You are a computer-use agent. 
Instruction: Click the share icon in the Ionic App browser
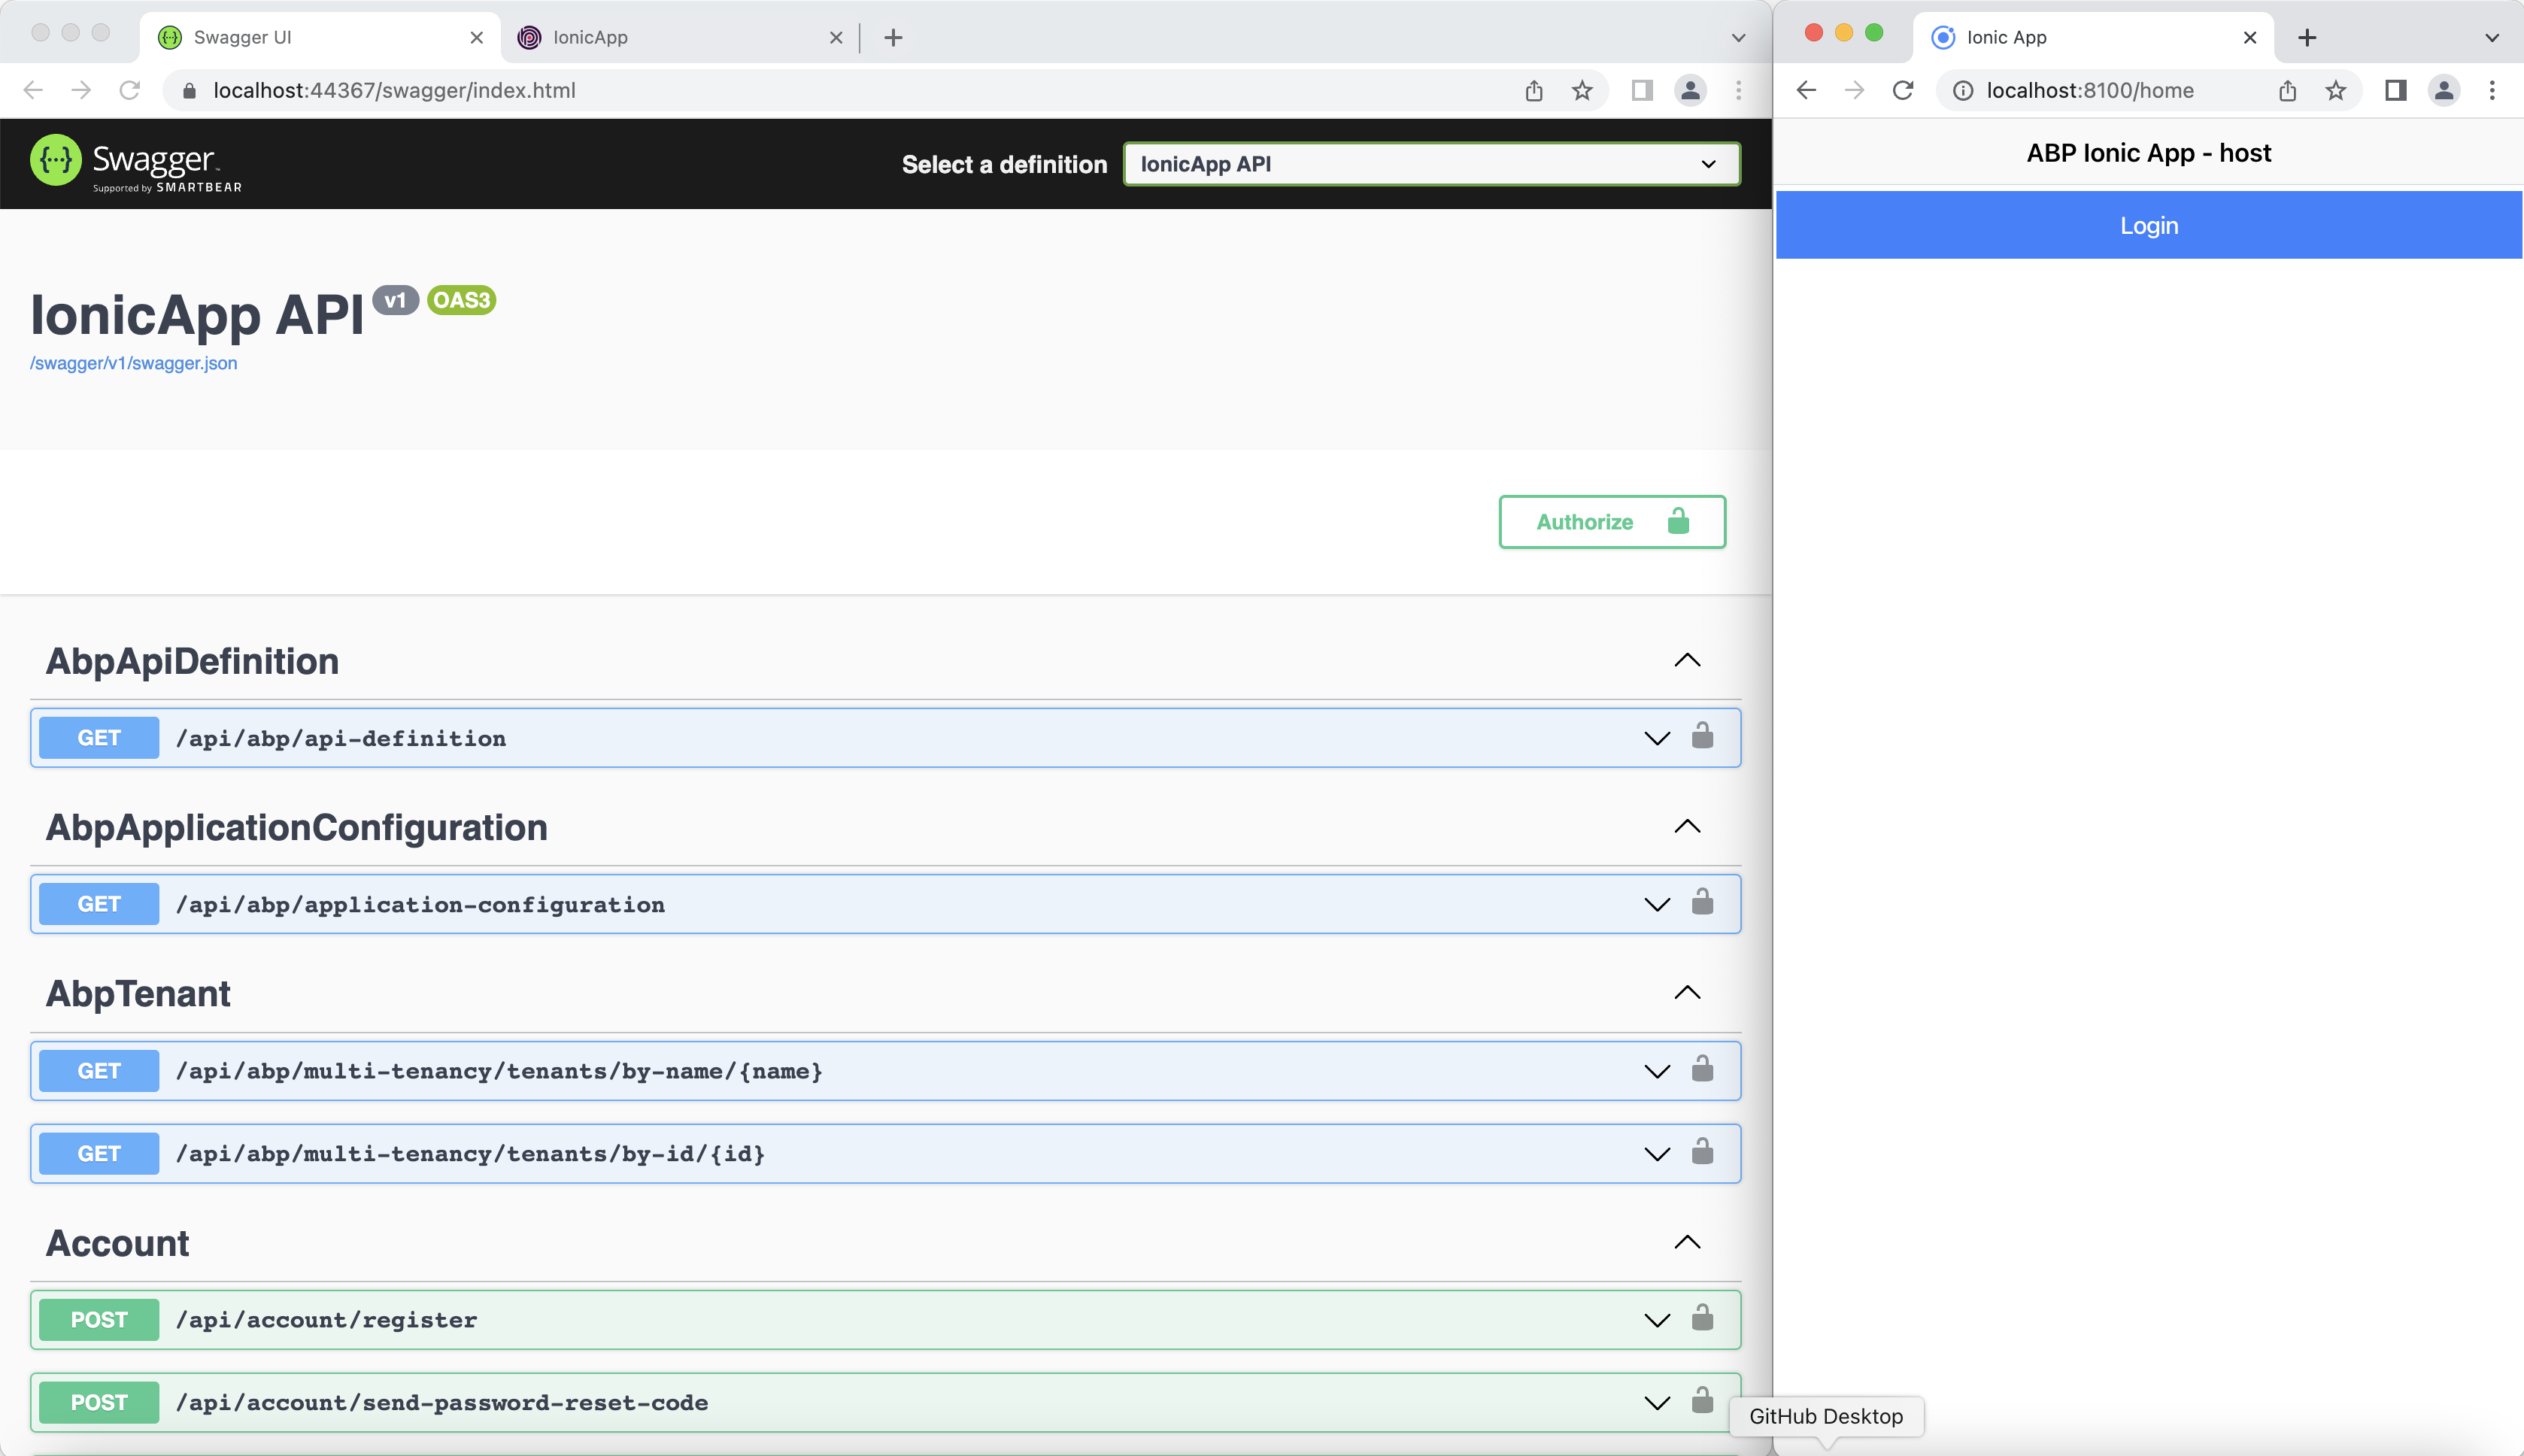(x=2286, y=90)
